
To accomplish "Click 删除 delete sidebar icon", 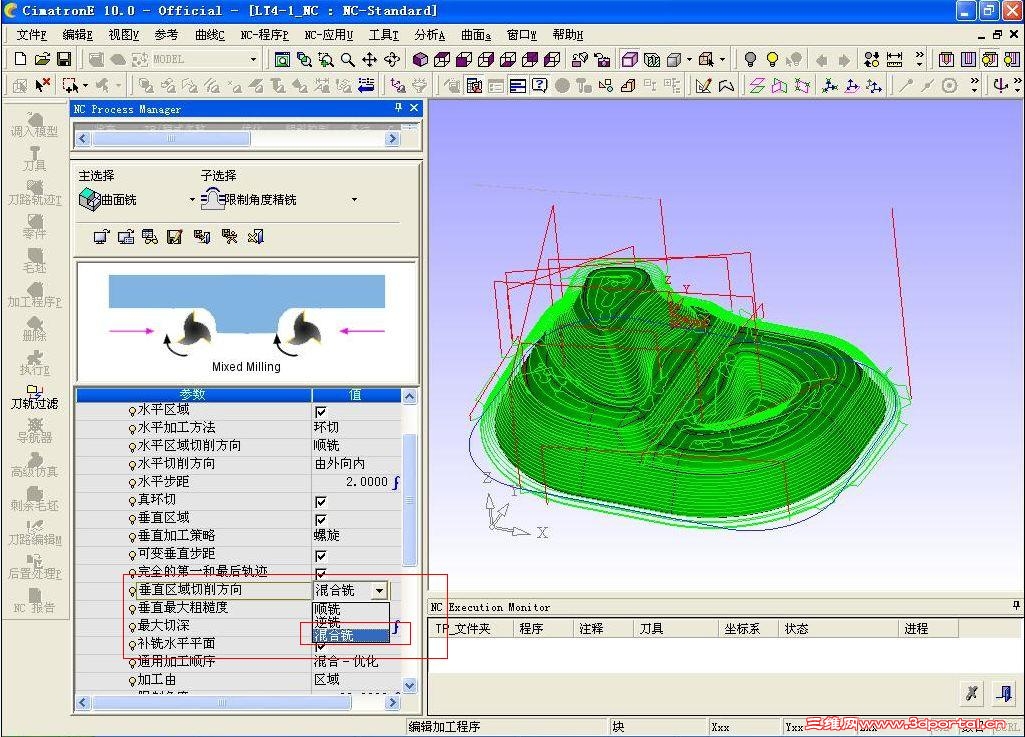I will [x=35, y=328].
